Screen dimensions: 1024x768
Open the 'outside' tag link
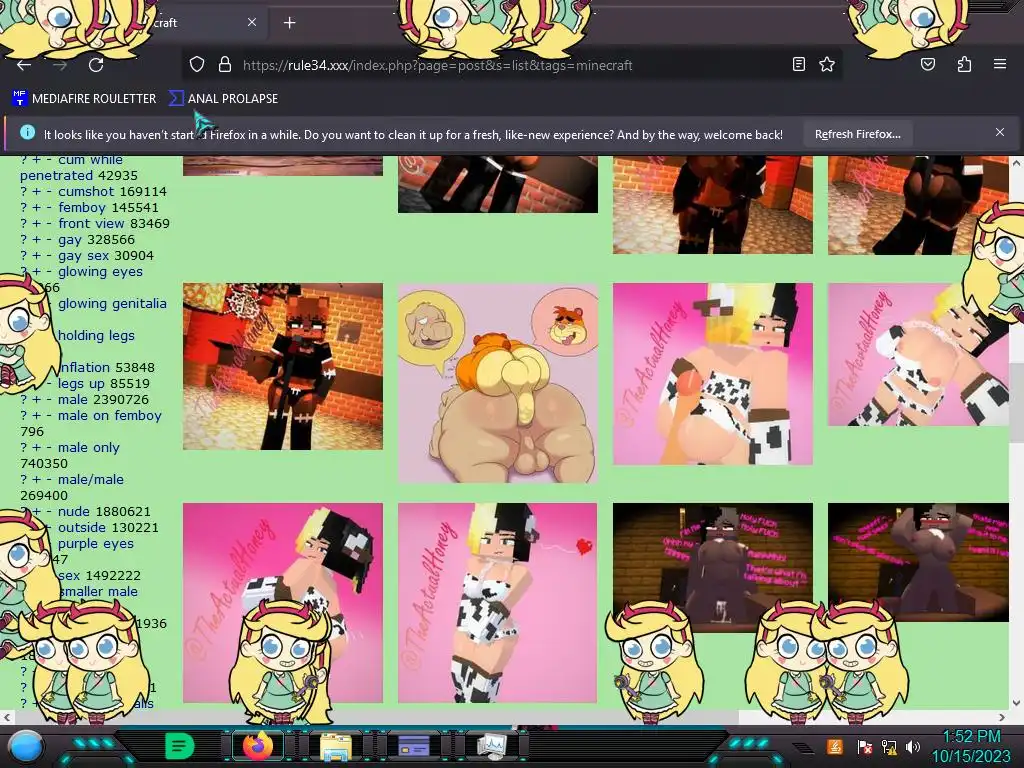[x=82, y=527]
